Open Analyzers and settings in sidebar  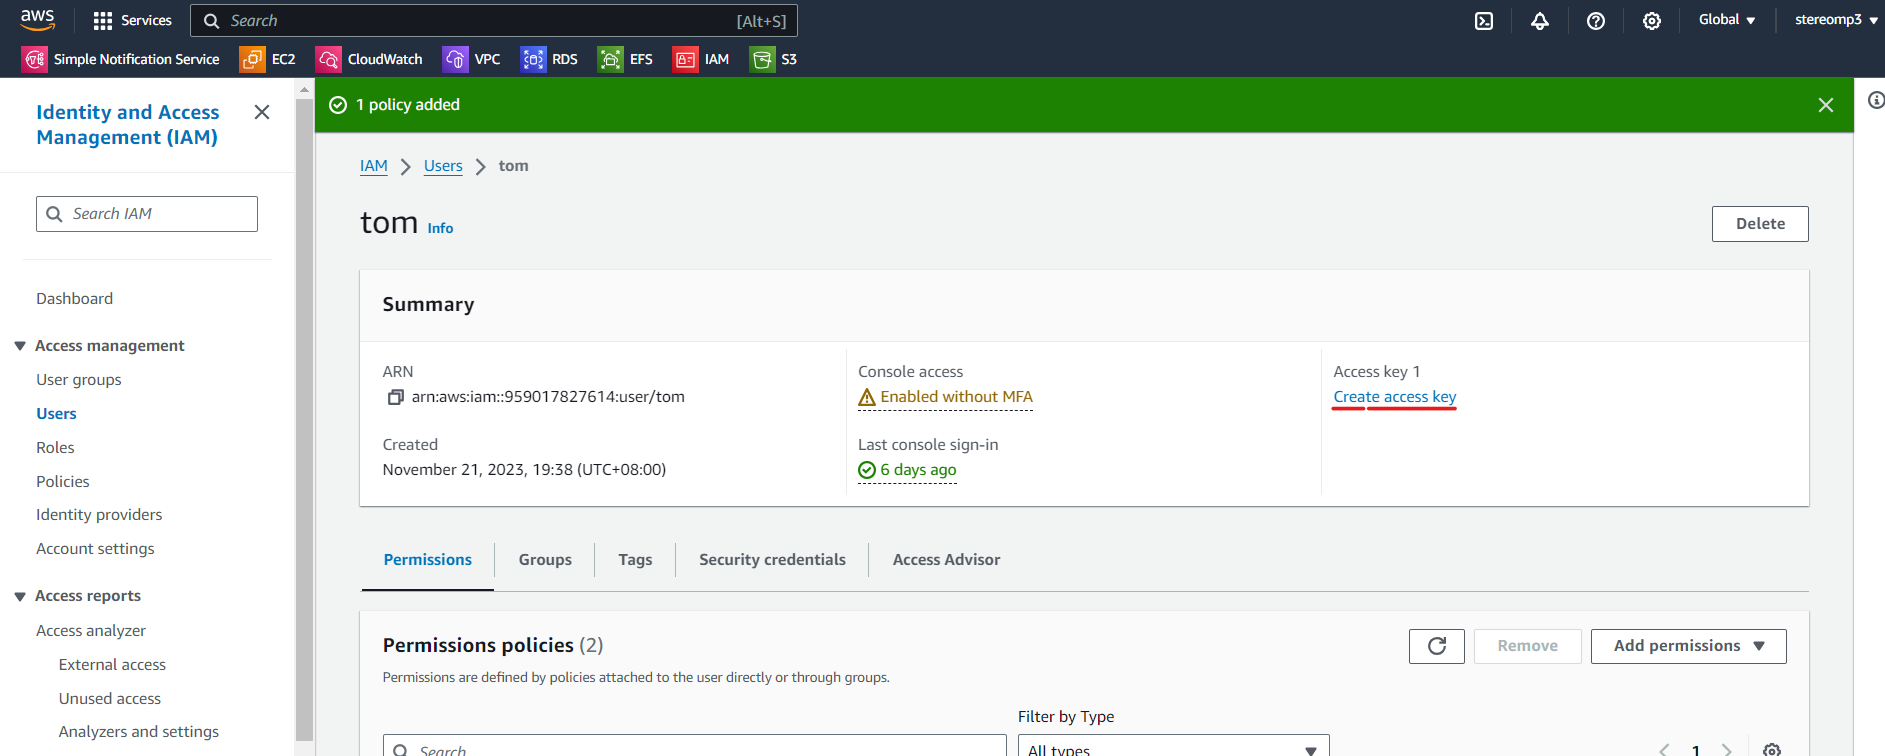[139, 732]
